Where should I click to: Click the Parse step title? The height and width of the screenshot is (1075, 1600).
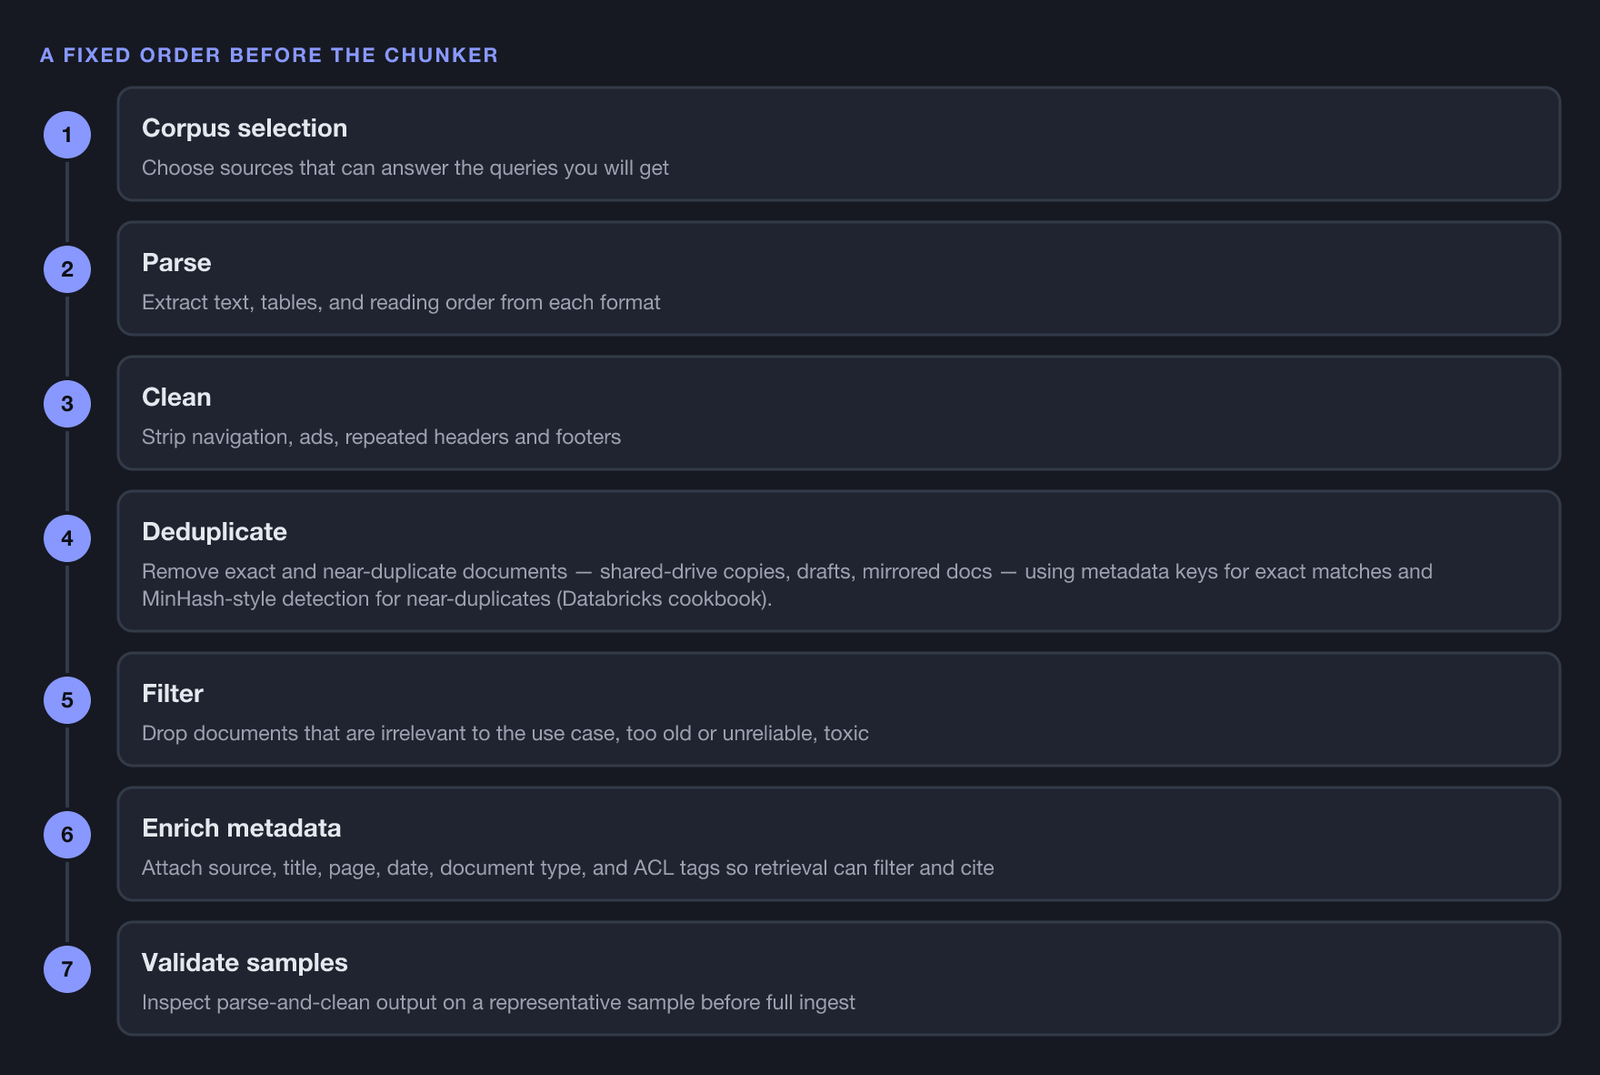(x=176, y=262)
